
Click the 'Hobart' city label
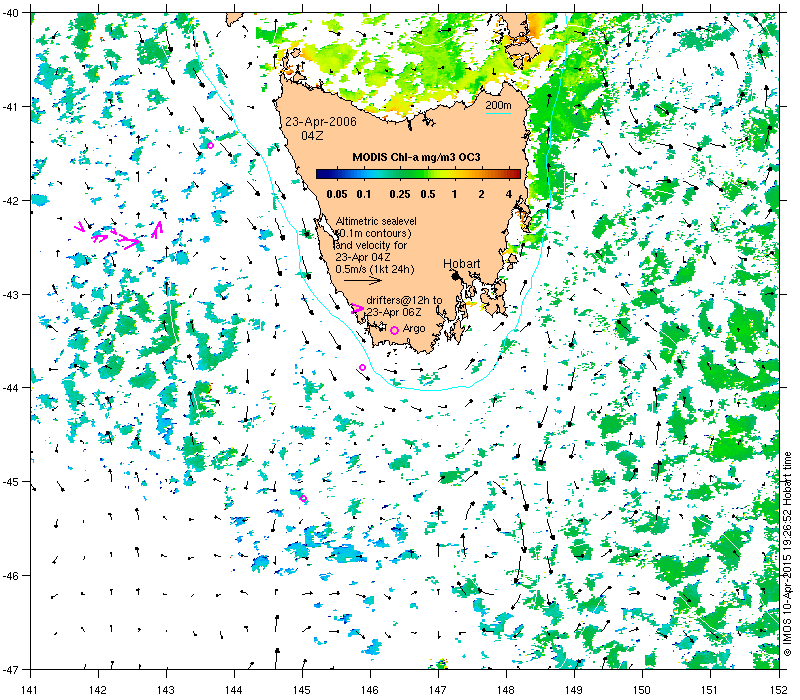pyautogui.click(x=462, y=264)
